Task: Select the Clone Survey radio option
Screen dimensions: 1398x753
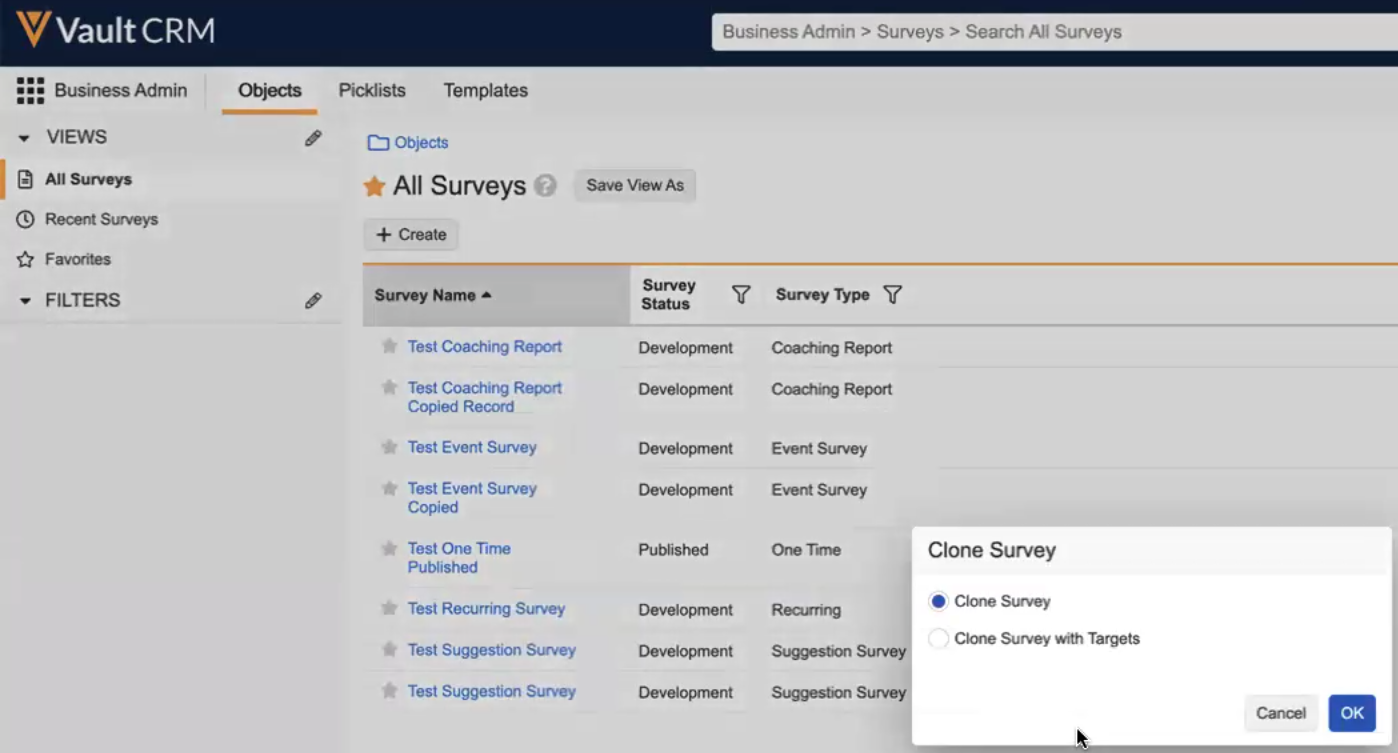Action: tap(938, 601)
